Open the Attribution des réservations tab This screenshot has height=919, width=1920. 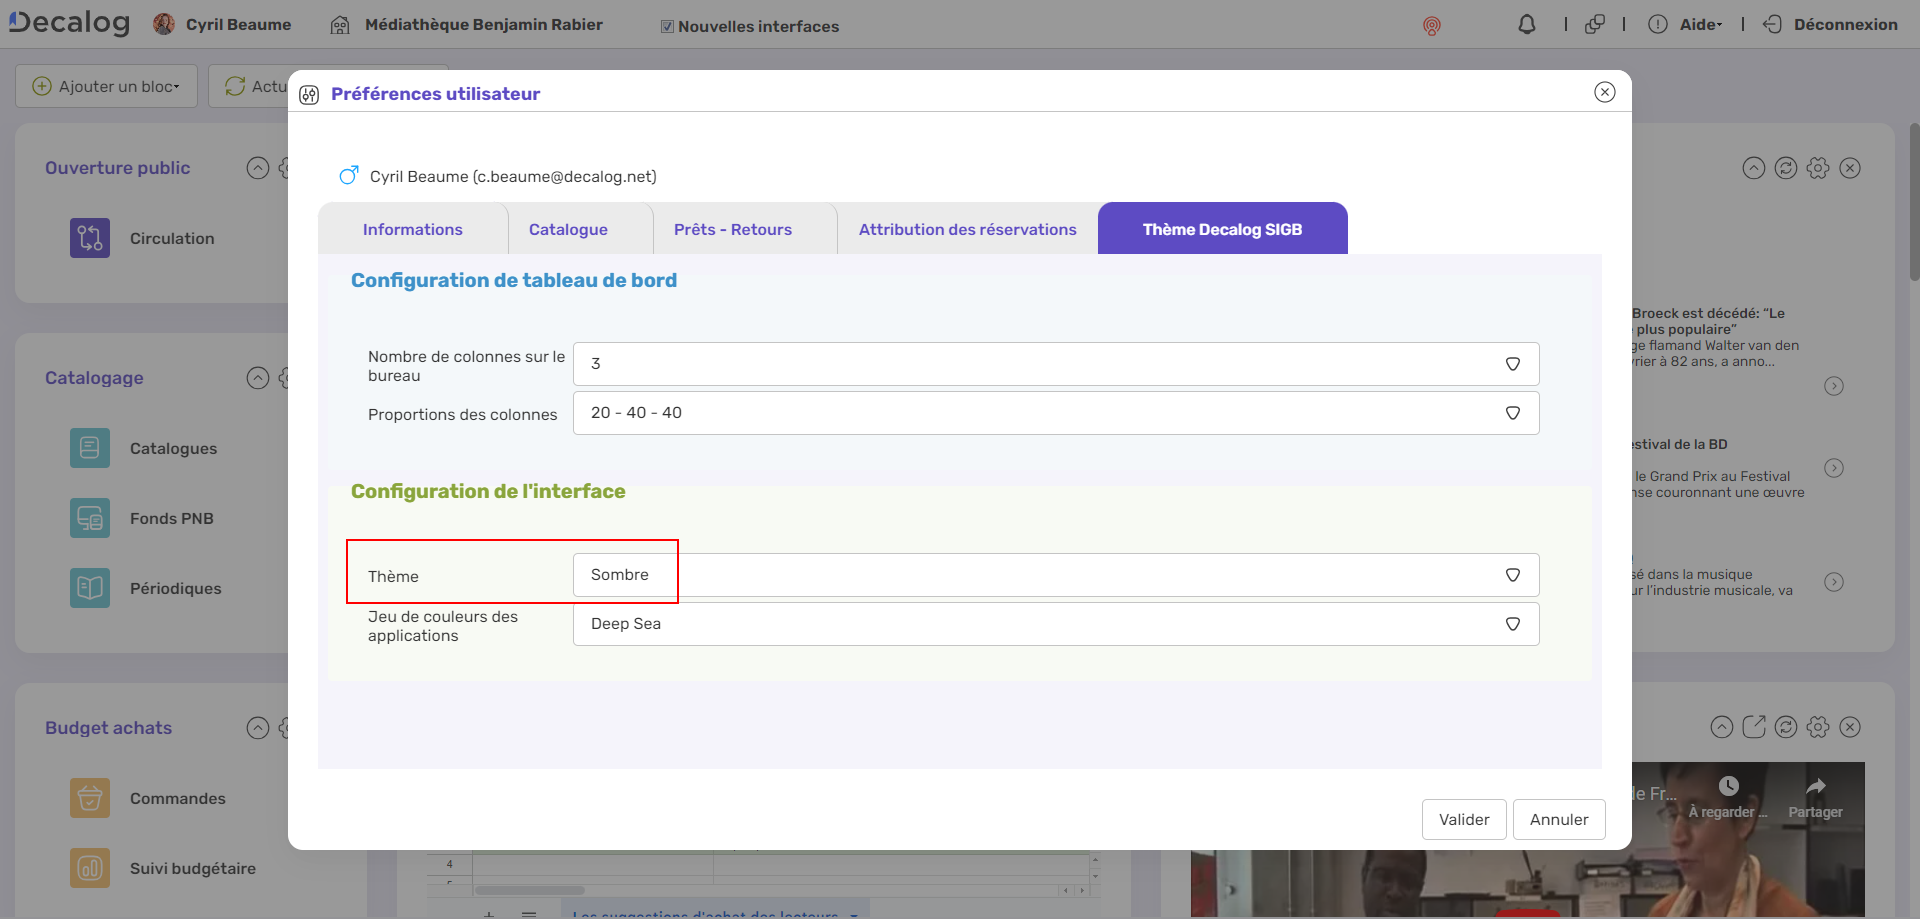pos(966,229)
